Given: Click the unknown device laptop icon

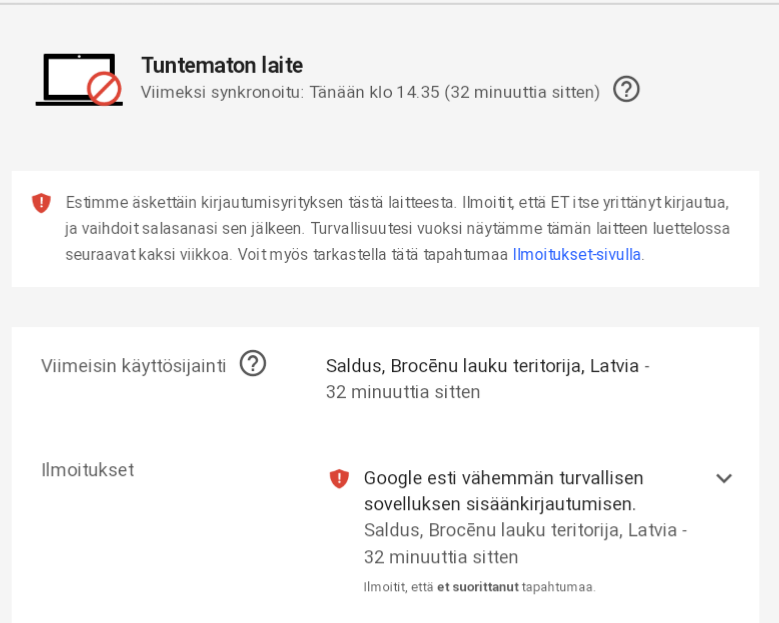Looking at the screenshot, I should coord(79,79).
